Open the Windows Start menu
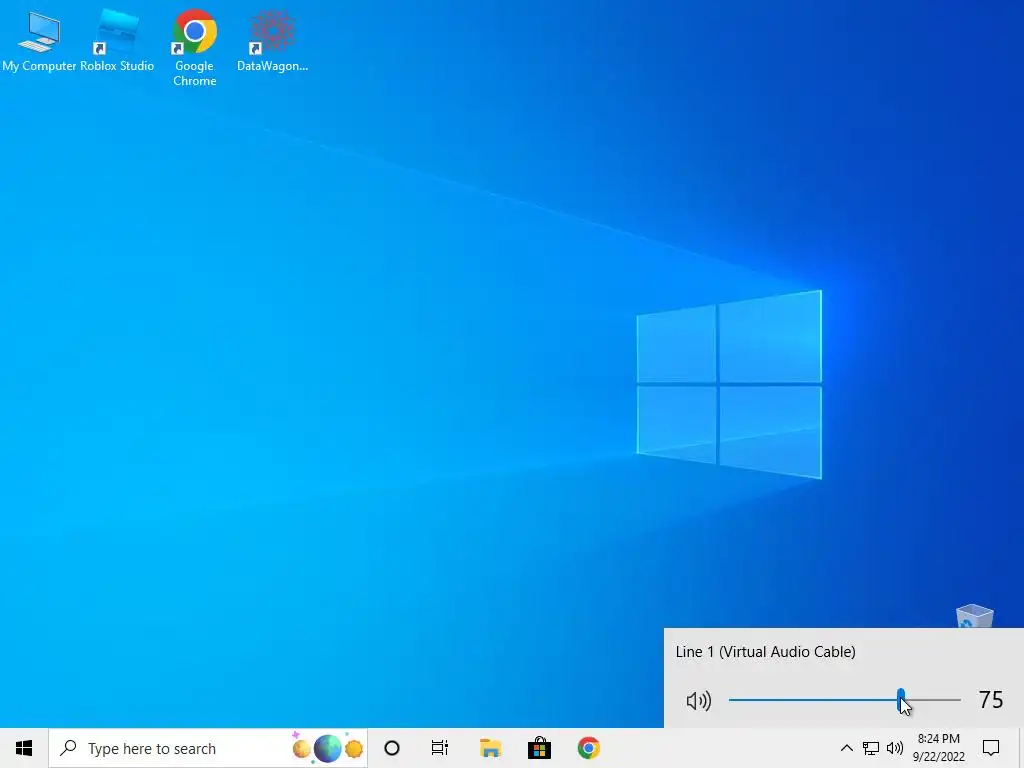This screenshot has width=1024, height=768. pos(24,748)
